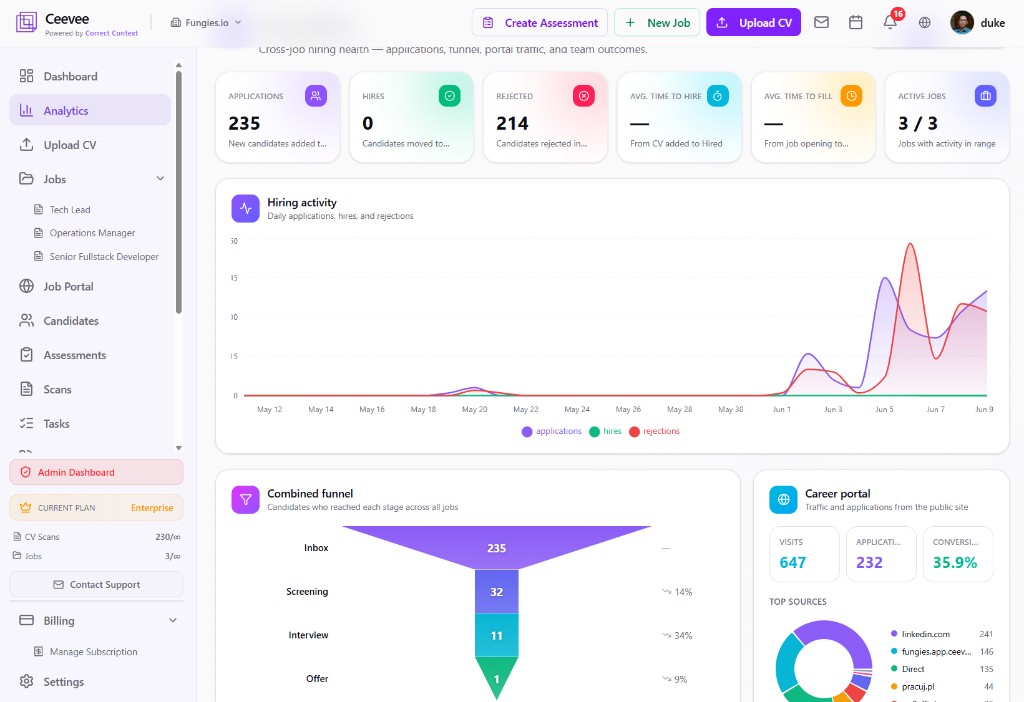Open Settings from the sidebar
The width and height of the screenshot is (1024, 702).
(96, 681)
